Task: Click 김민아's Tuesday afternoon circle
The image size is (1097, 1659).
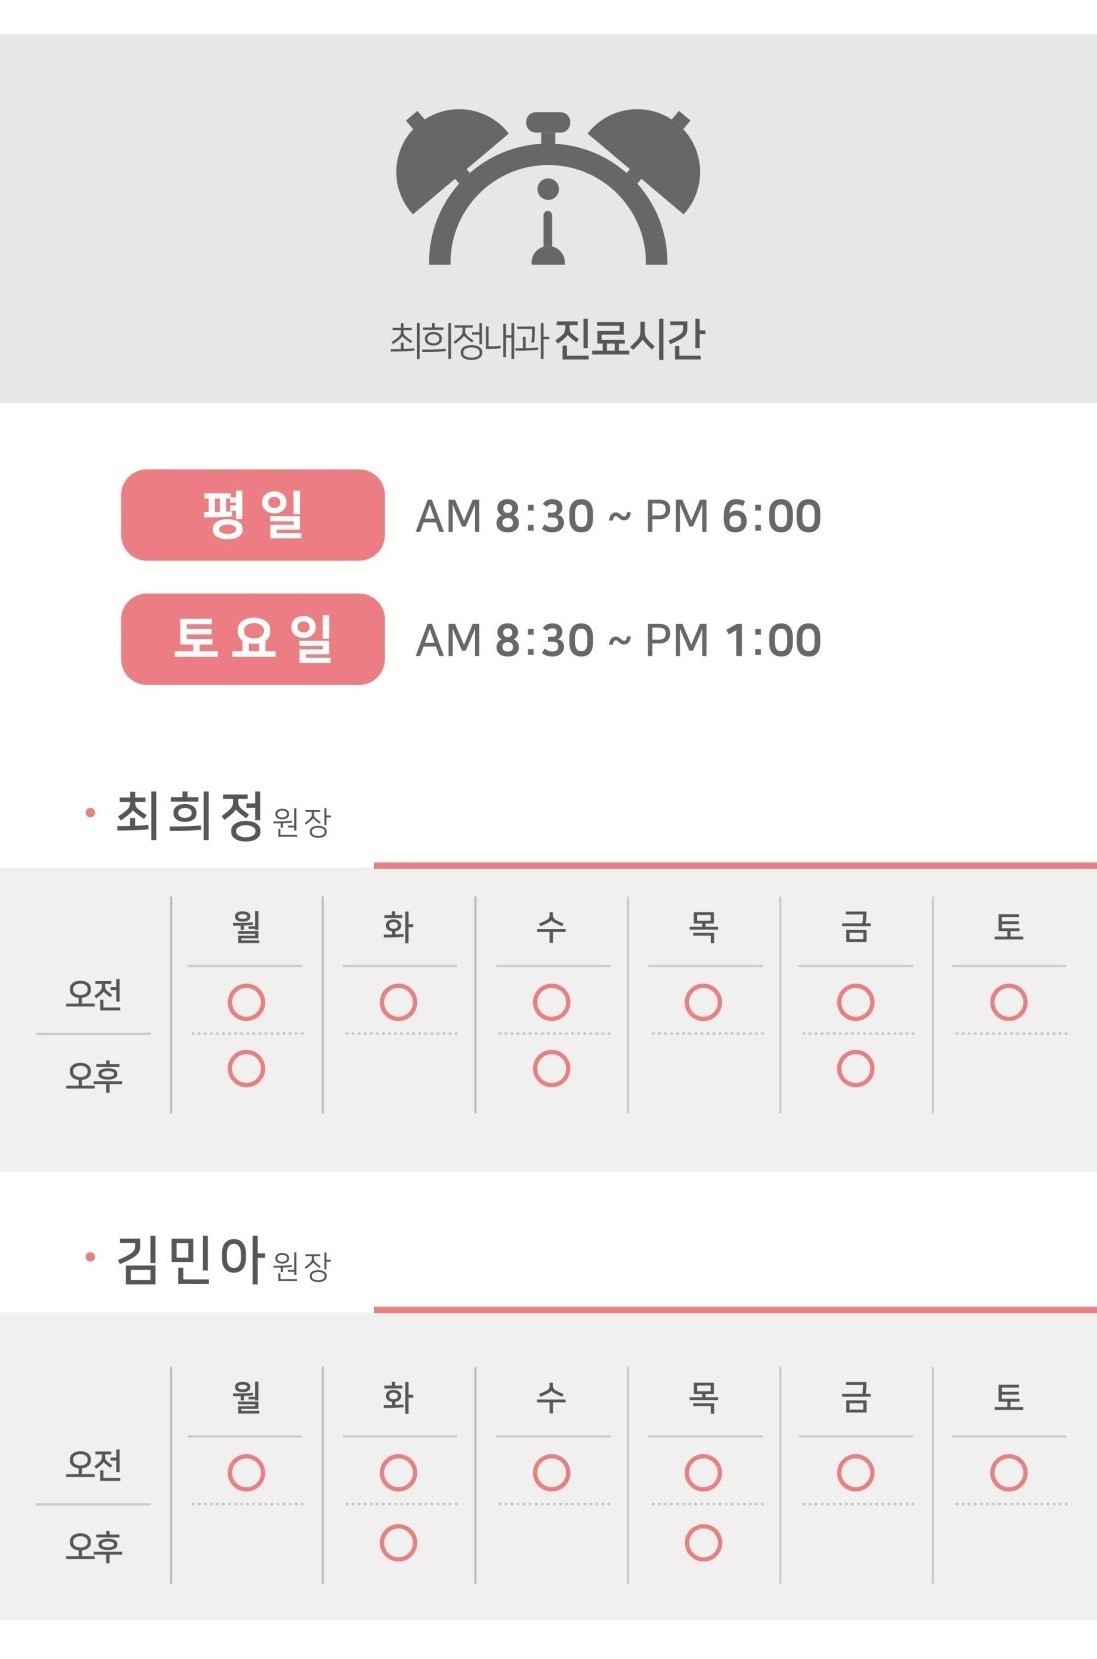Action: click(x=398, y=1542)
